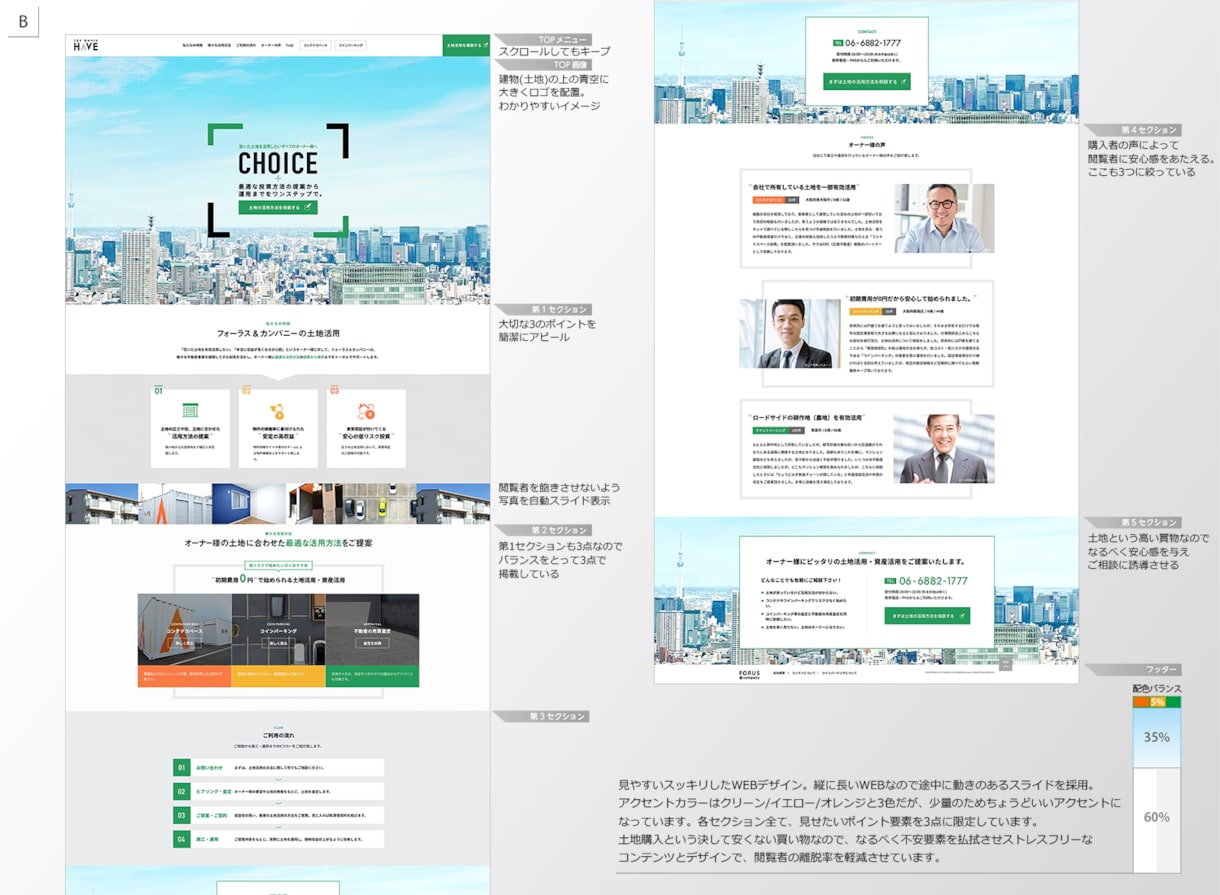Click the green consult button in the top contact box
Viewport: 1220px width, 895px height.
click(x=866, y=81)
